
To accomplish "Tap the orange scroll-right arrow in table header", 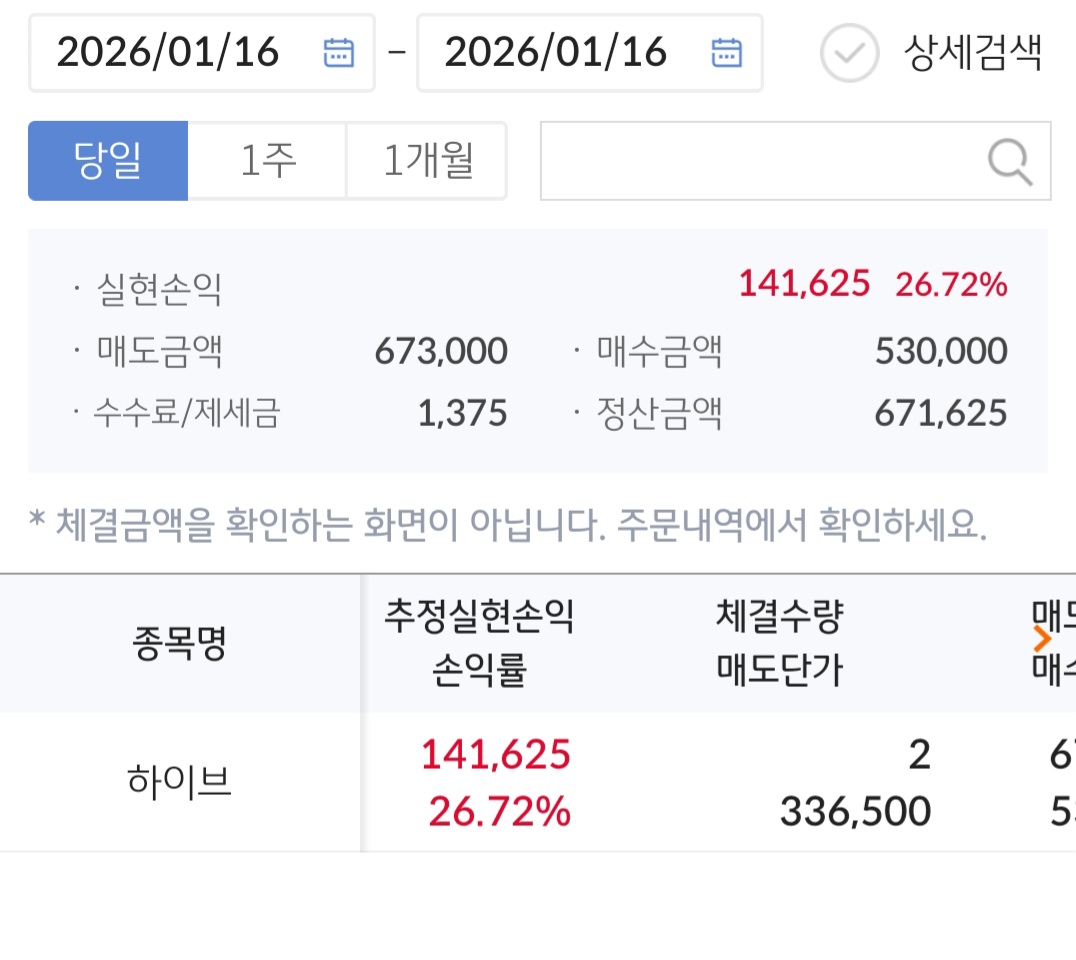I will tap(1043, 639).
